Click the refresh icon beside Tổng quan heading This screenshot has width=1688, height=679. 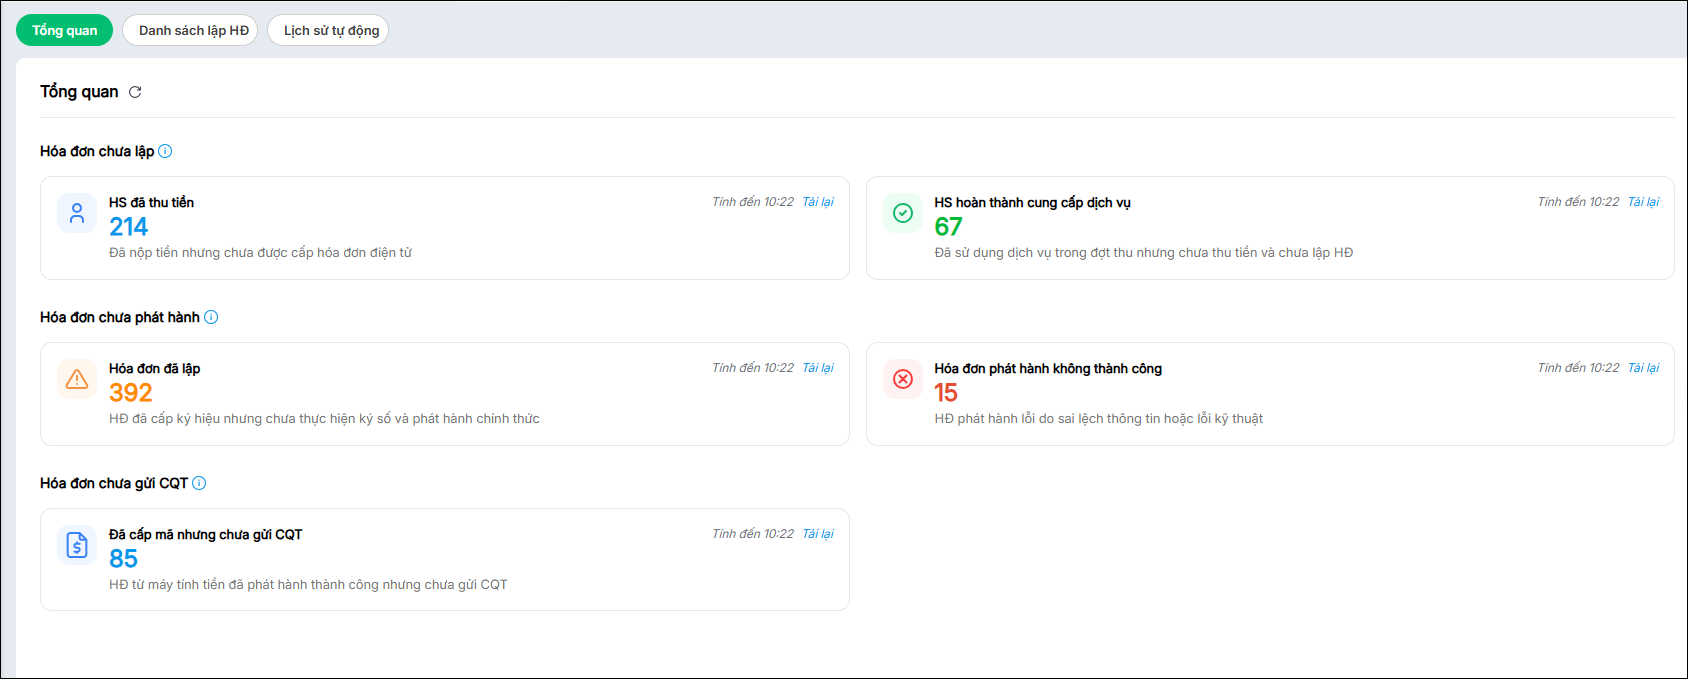[x=135, y=92]
